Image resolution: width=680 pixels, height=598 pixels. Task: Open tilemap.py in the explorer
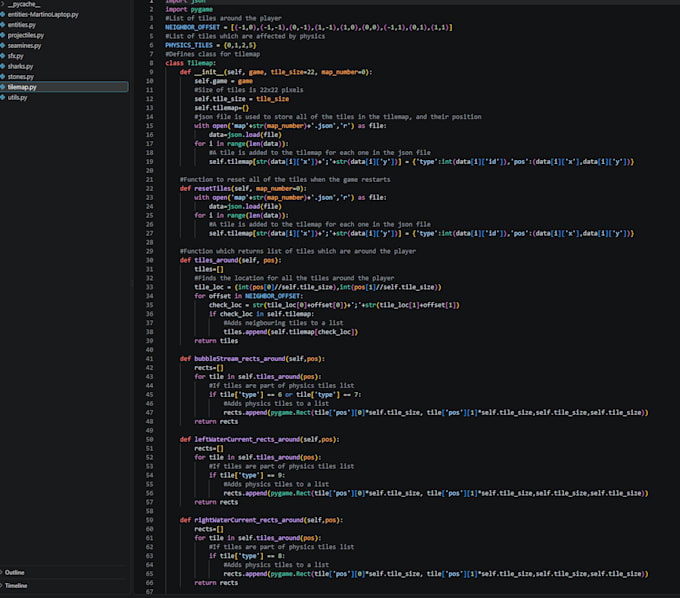[x=64, y=87]
